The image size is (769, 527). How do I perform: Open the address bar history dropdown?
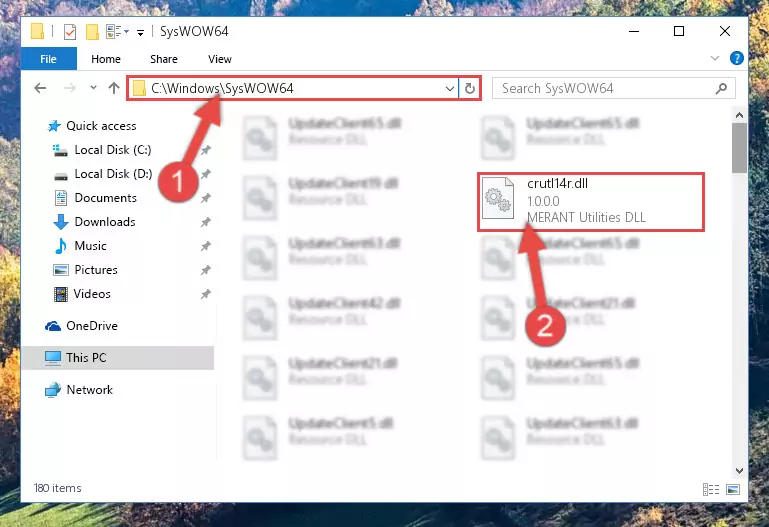pyautogui.click(x=450, y=89)
